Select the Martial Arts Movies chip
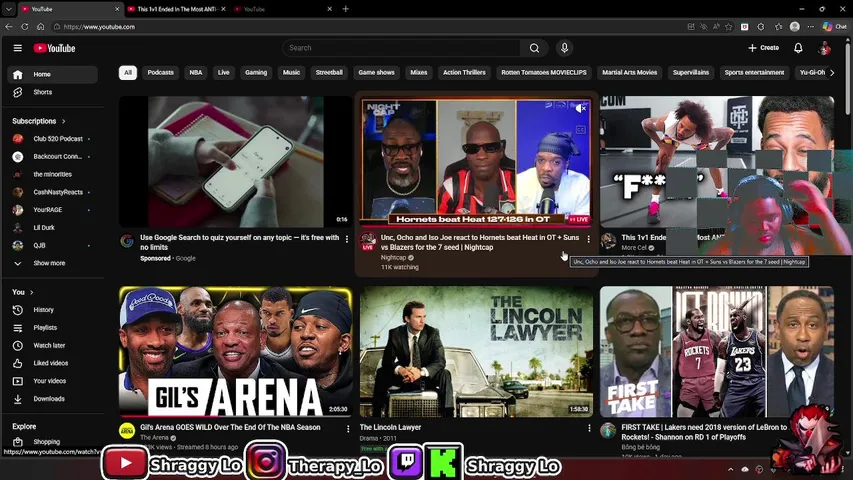The width and height of the screenshot is (853, 480). (x=629, y=72)
